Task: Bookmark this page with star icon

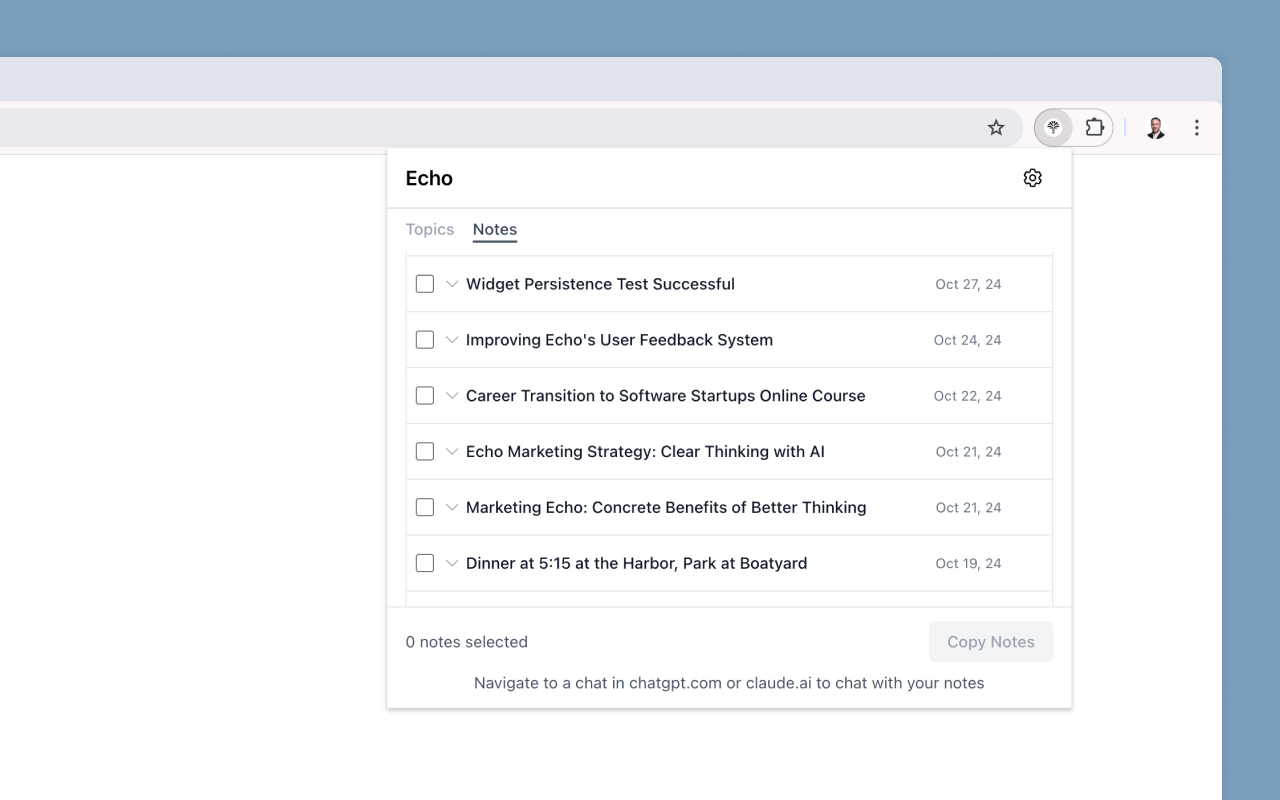Action: (x=996, y=127)
